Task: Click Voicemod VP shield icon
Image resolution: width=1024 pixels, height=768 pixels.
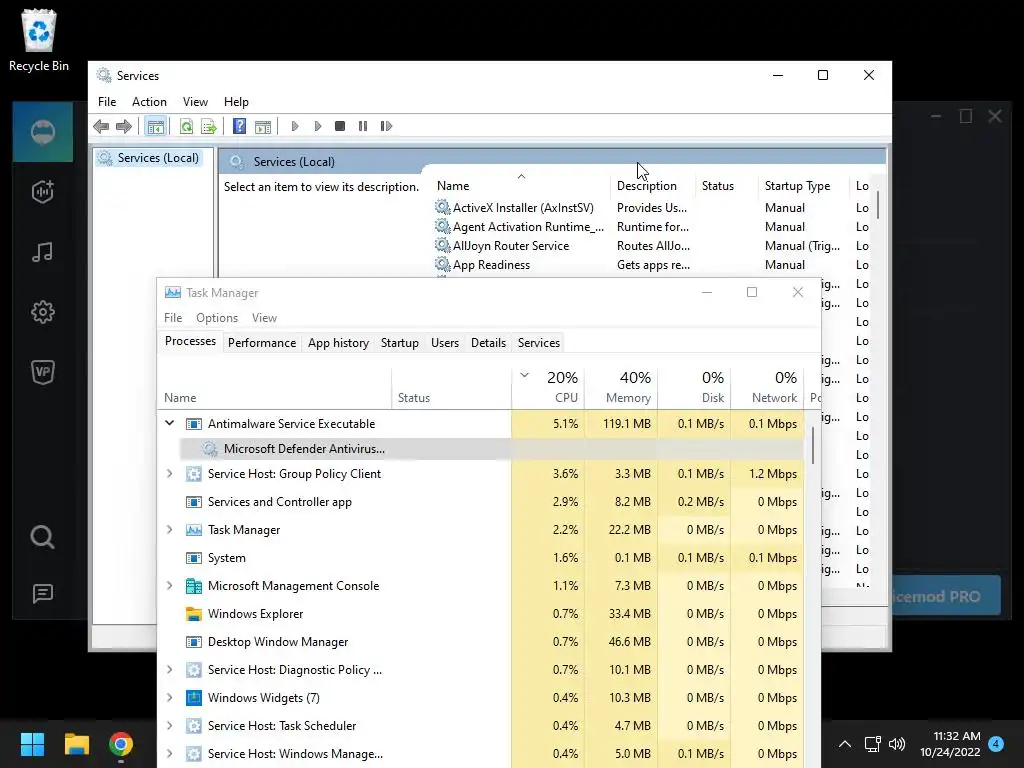Action: tap(42, 372)
